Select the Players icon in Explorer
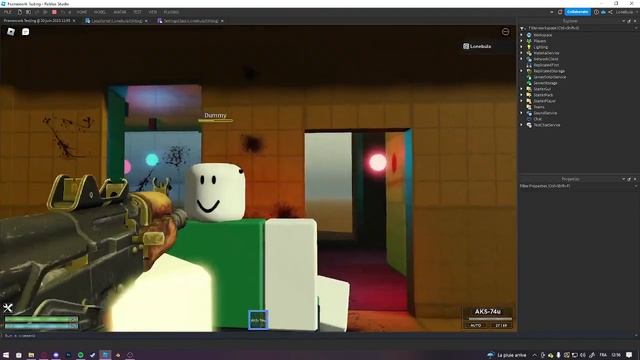This screenshot has width=640, height=360. (529, 41)
